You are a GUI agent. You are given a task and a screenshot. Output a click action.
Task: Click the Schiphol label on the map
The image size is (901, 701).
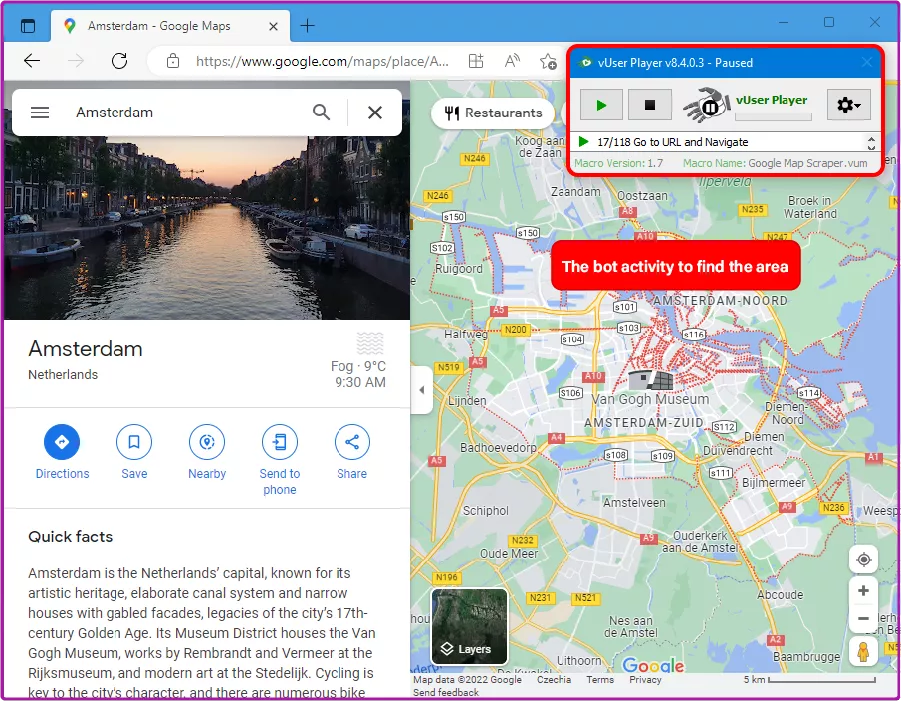tap(486, 511)
